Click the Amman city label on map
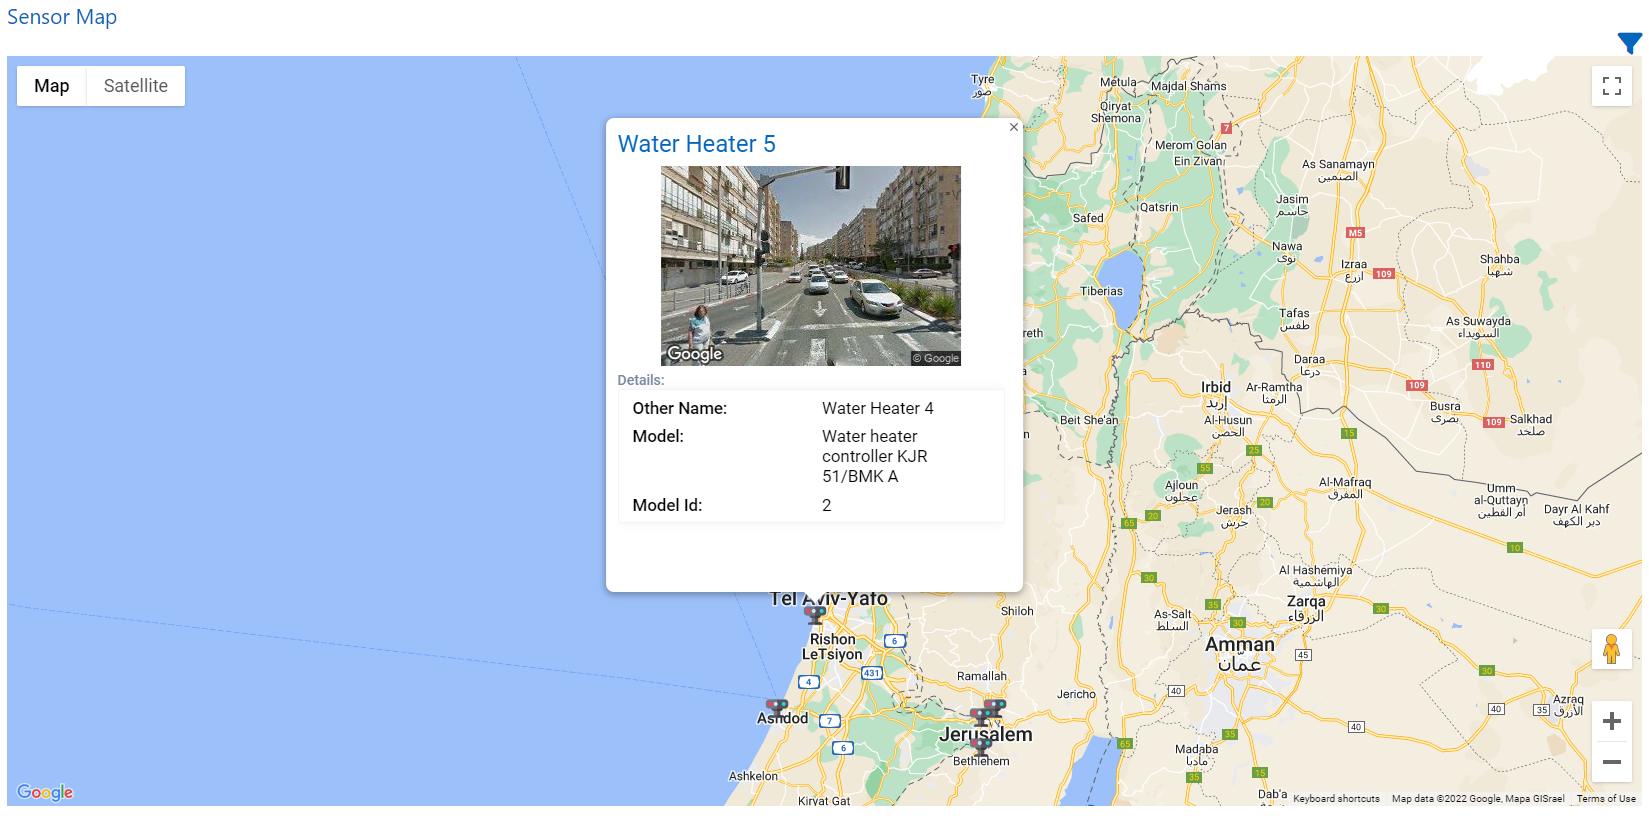 [x=1239, y=645]
